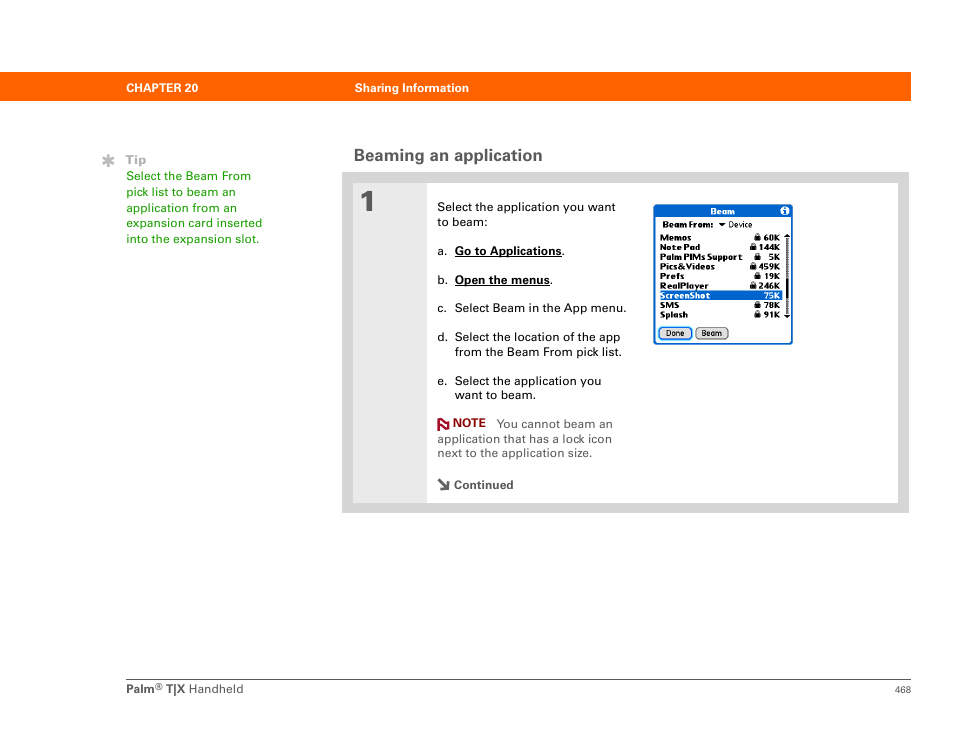Click the Palm T|X Handheld footer text
Screen dimensions: 954x738
point(185,689)
